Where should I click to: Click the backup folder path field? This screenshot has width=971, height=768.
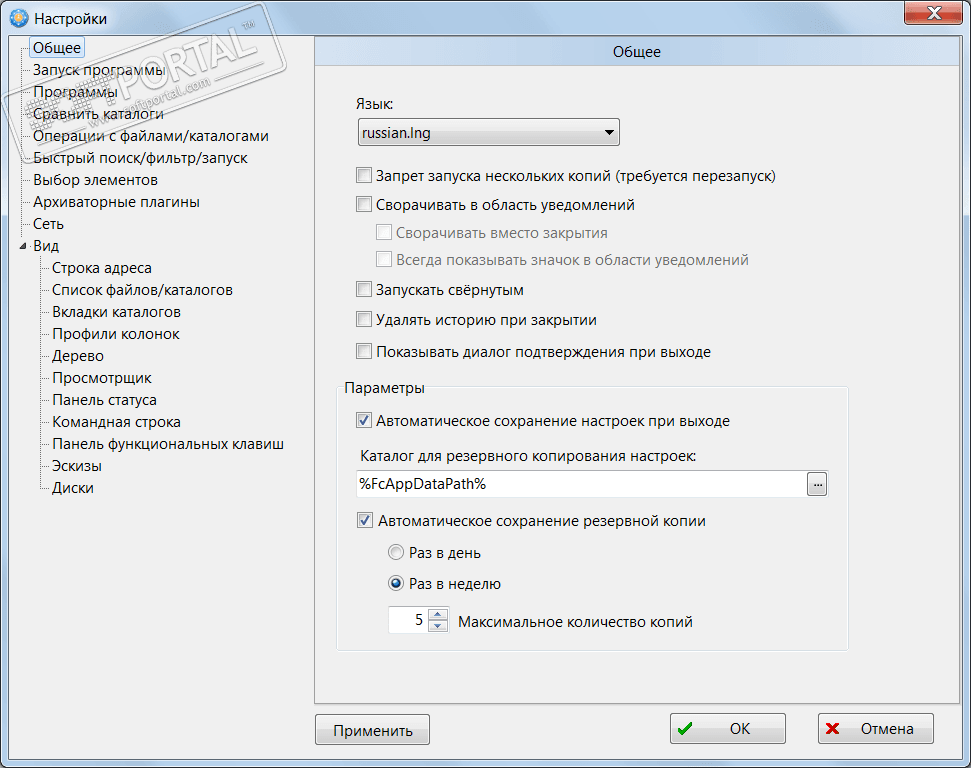pyautogui.click(x=581, y=484)
